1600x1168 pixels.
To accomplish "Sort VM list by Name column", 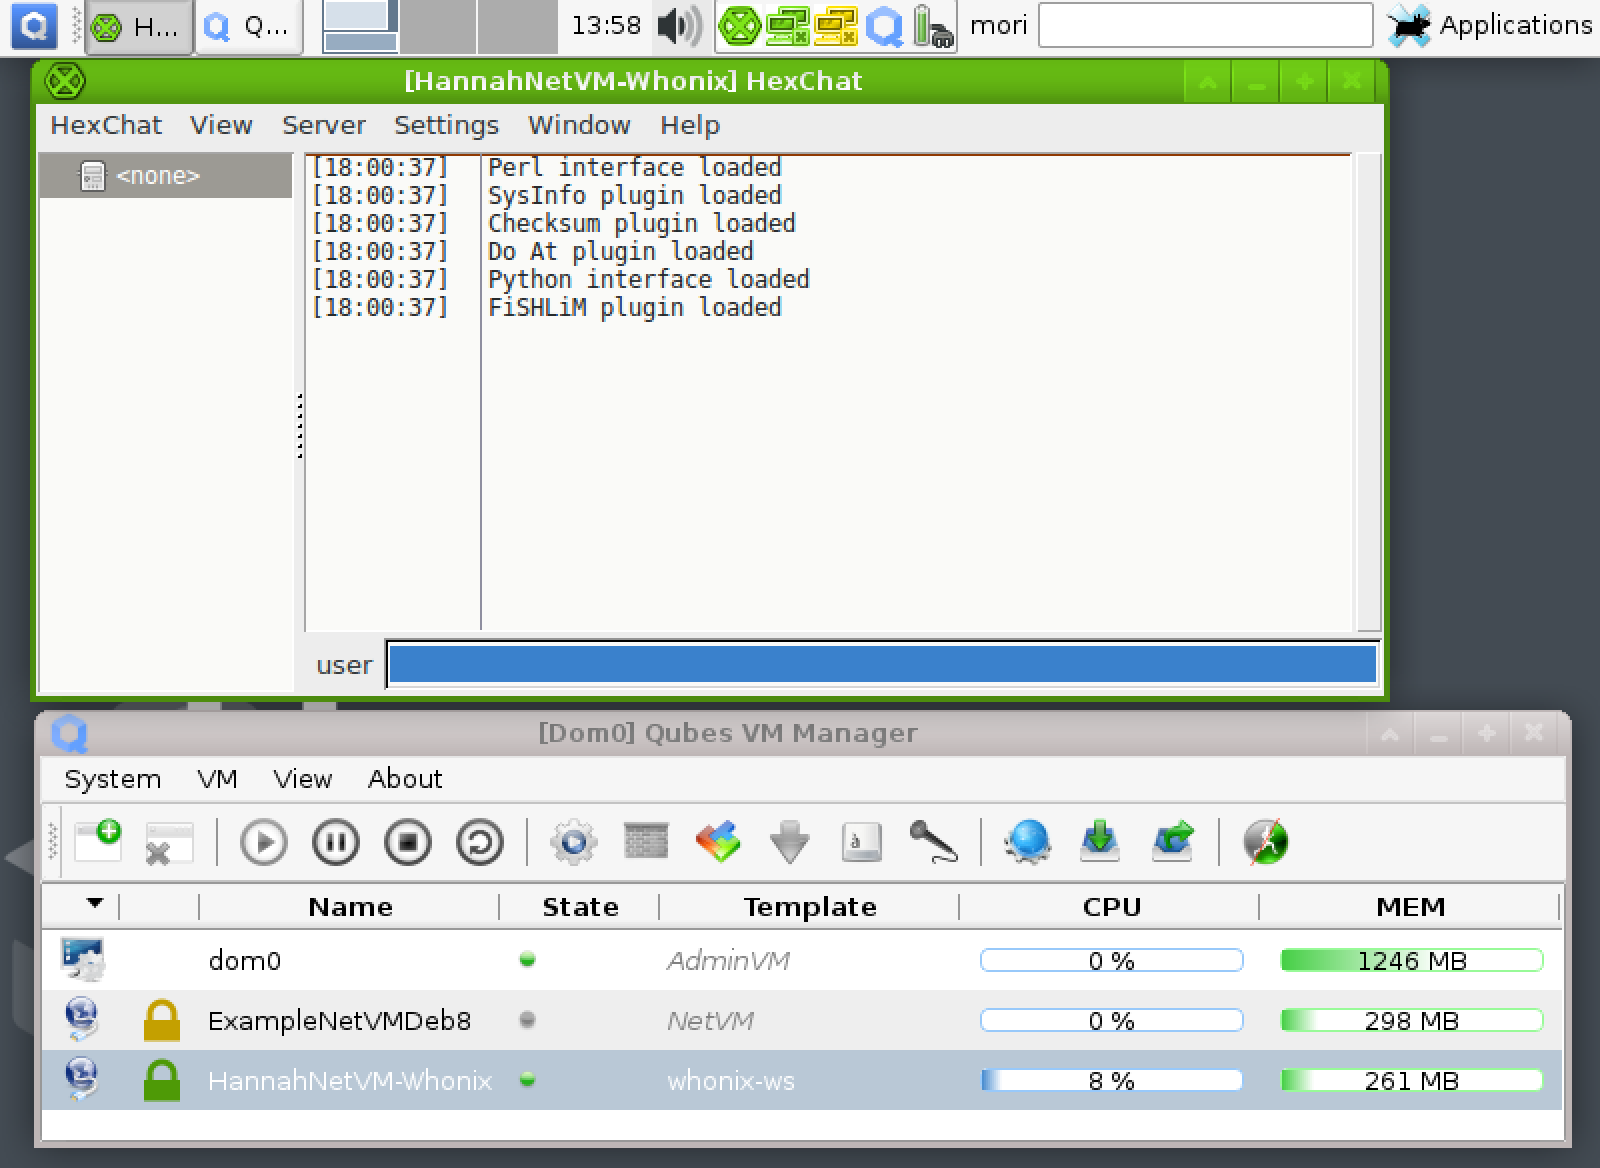I will pyautogui.click(x=350, y=907).
